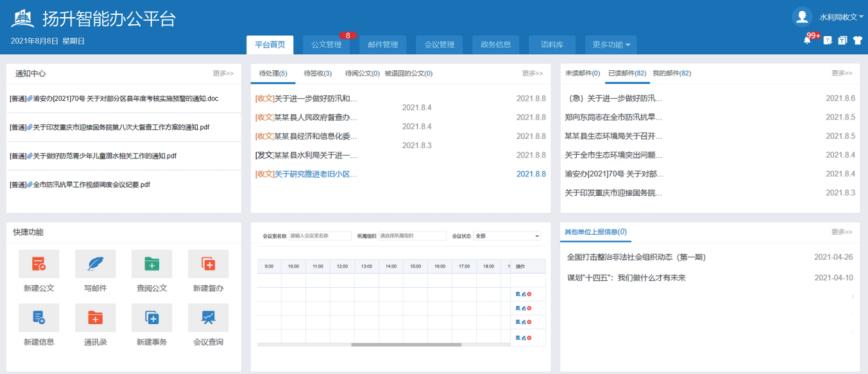Image resolution: width=868 pixels, height=374 pixels.
Task: Open notifications bell with 99+ badge
Action: pyautogui.click(x=807, y=40)
